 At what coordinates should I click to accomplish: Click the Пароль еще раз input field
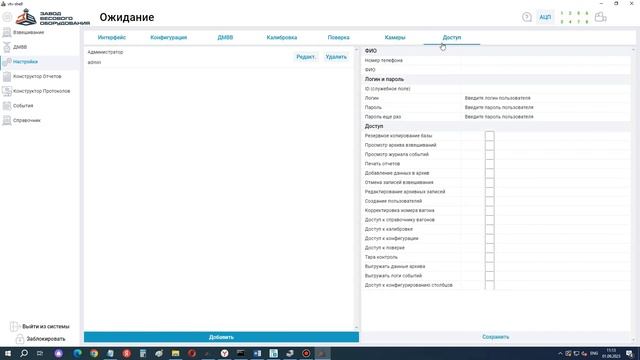[546, 117]
